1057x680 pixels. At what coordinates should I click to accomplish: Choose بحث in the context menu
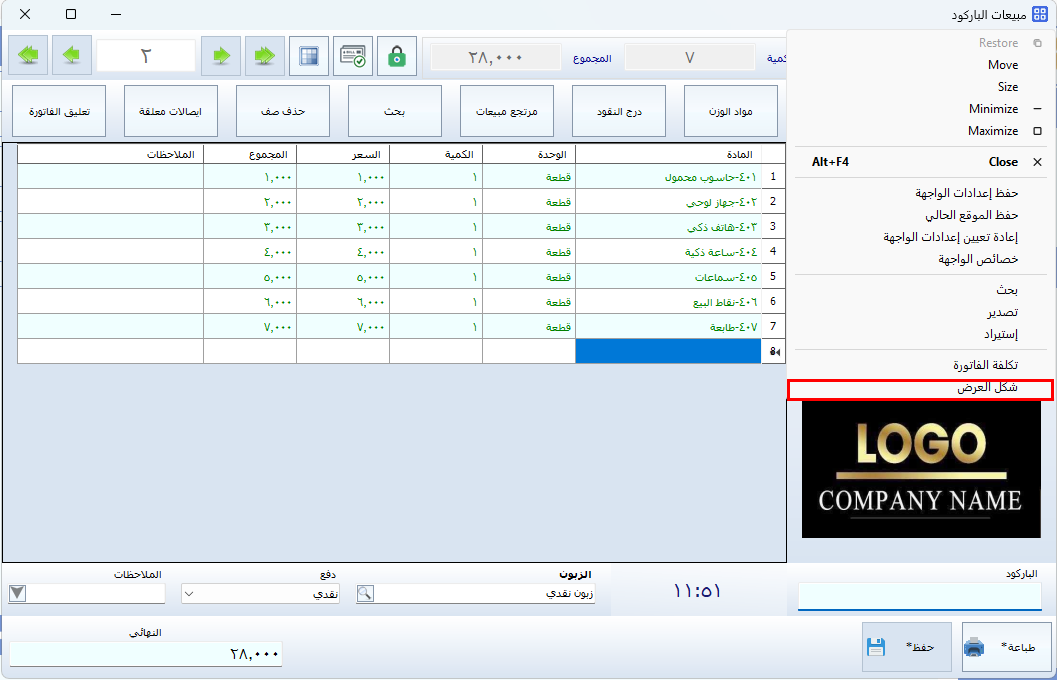coord(921,290)
